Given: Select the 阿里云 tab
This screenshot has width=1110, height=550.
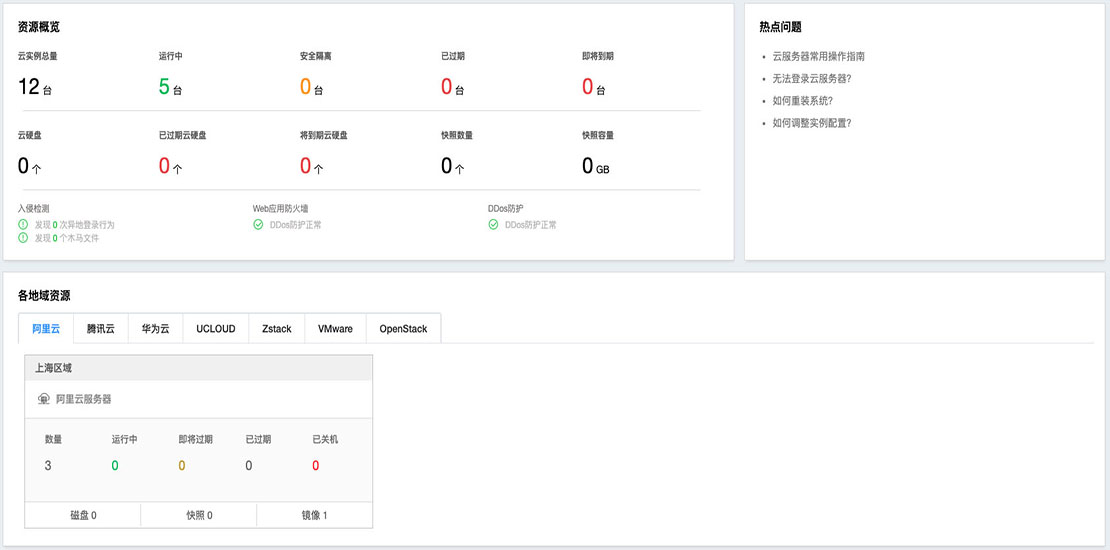Looking at the screenshot, I should coord(46,329).
